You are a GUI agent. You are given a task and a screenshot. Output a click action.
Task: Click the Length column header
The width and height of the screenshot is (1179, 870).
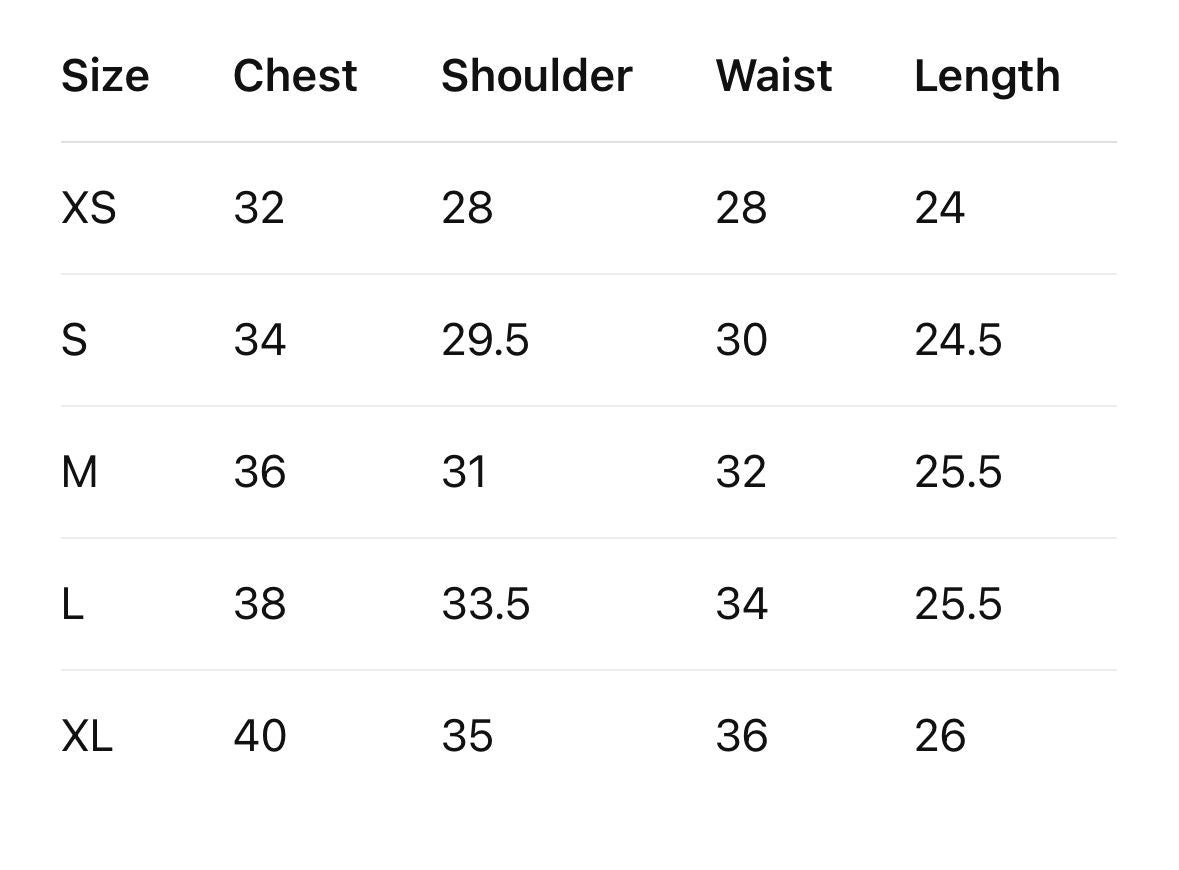click(x=987, y=76)
